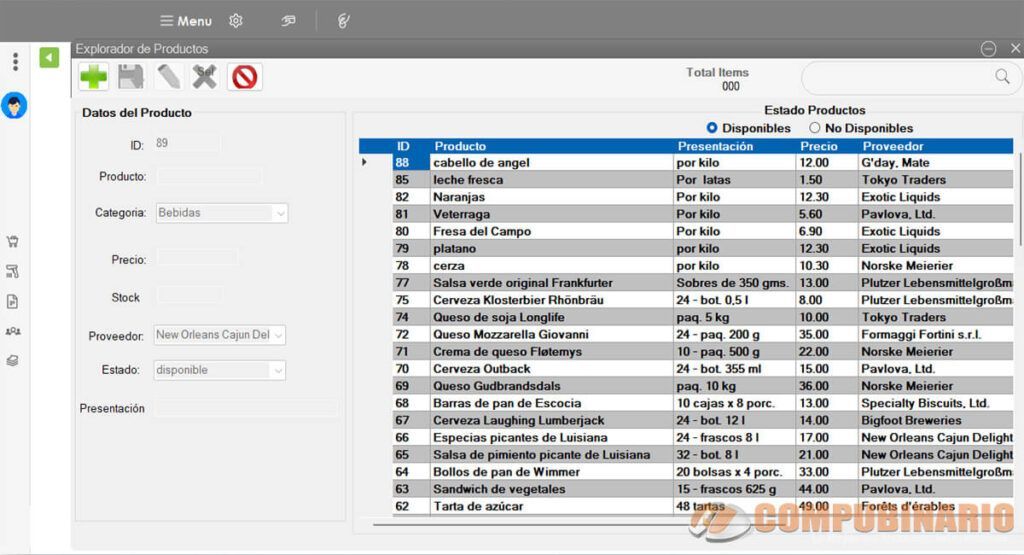Click the Presentación input field
1024x555 pixels.
[246, 409]
